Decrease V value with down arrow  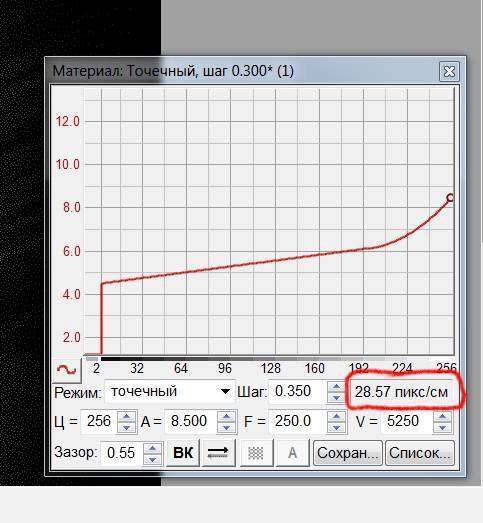tap(443, 427)
